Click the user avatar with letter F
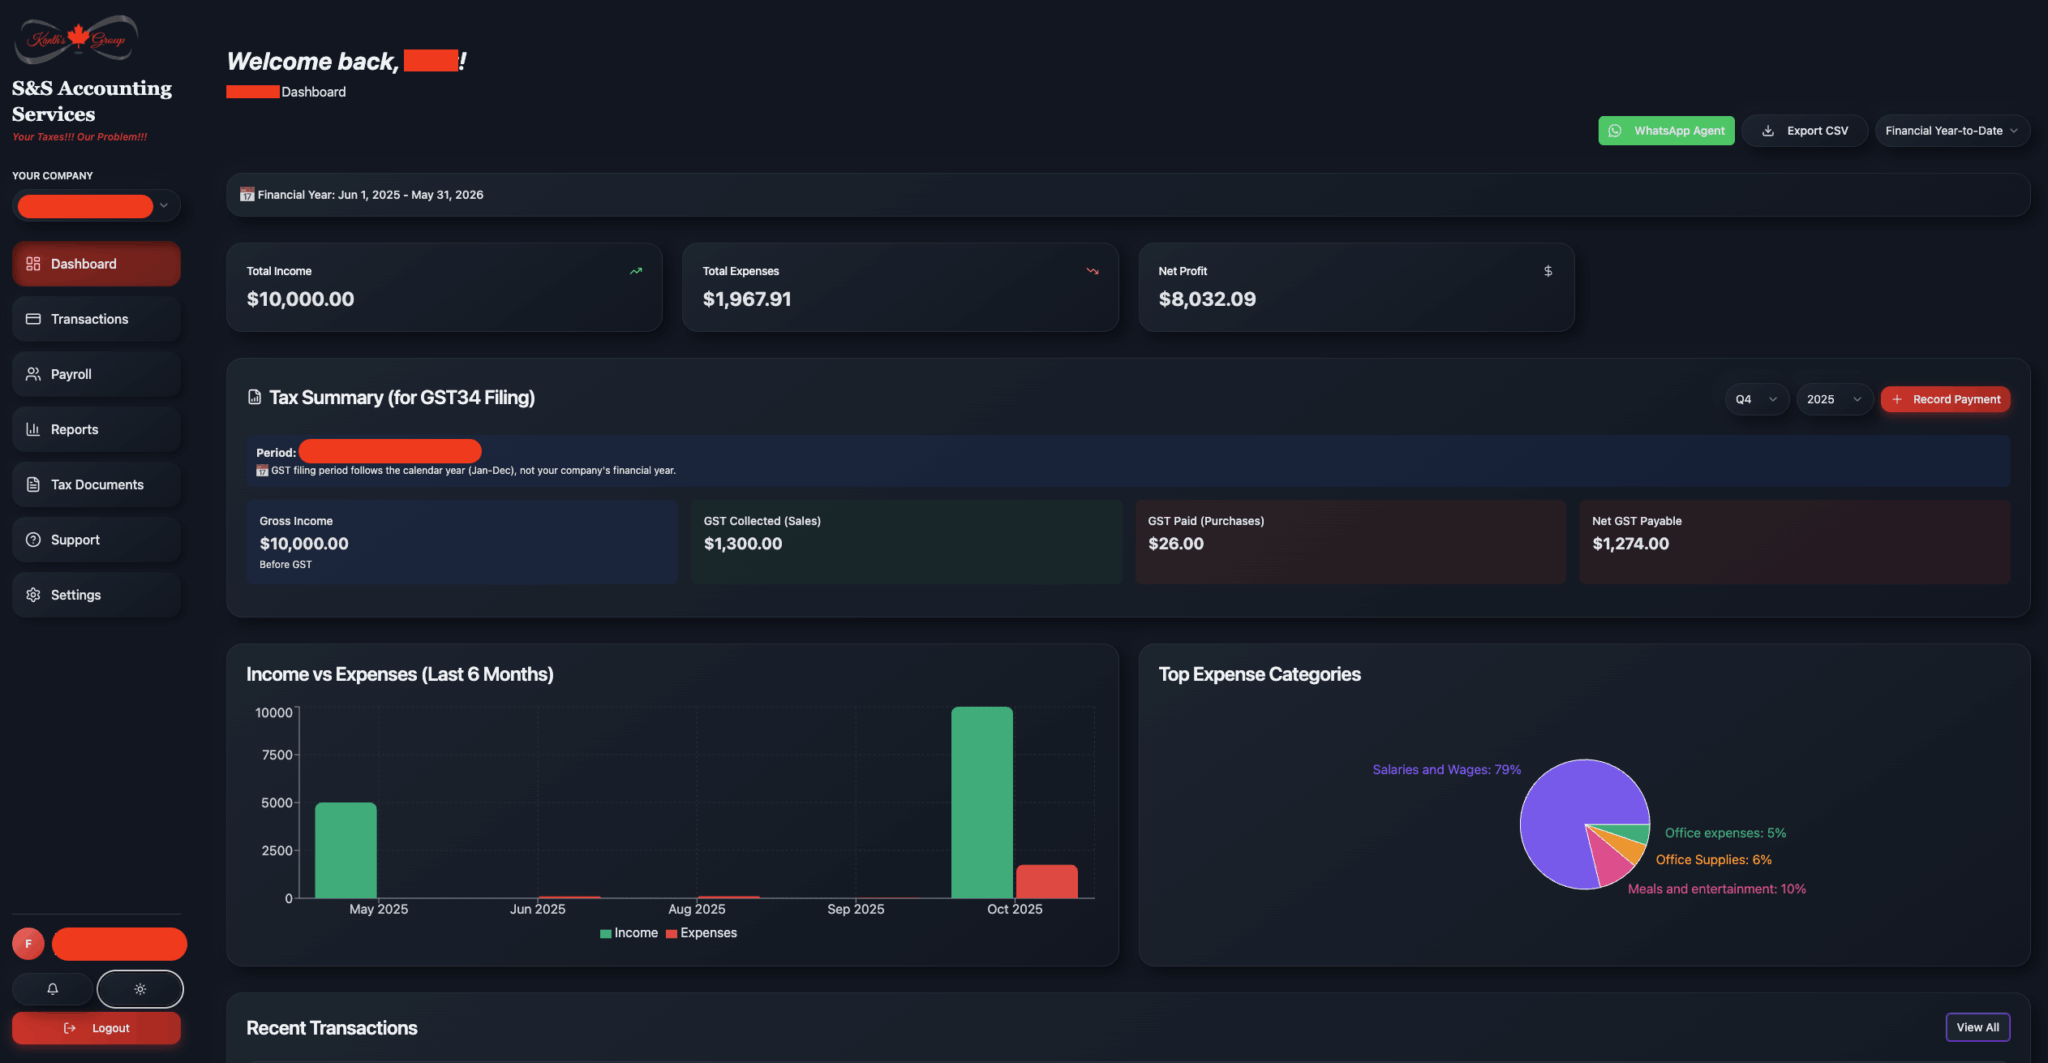The image size is (2048, 1063). pos(28,943)
